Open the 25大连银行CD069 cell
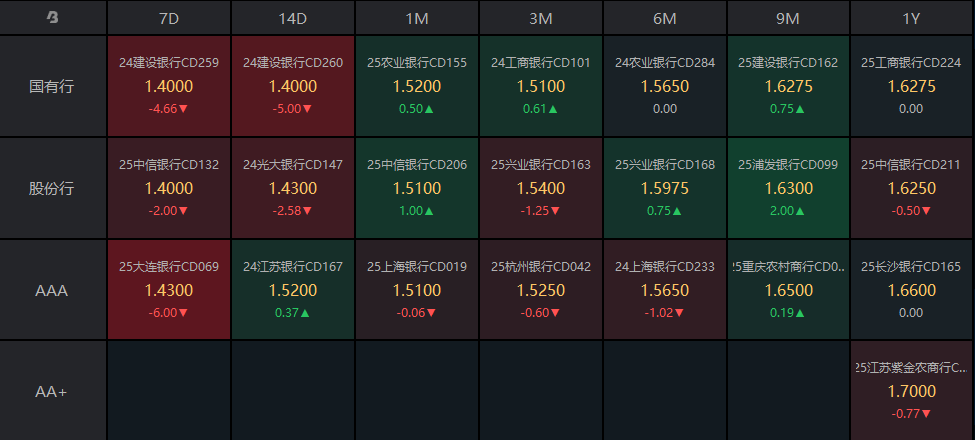Image resolution: width=975 pixels, height=440 pixels. point(169,290)
